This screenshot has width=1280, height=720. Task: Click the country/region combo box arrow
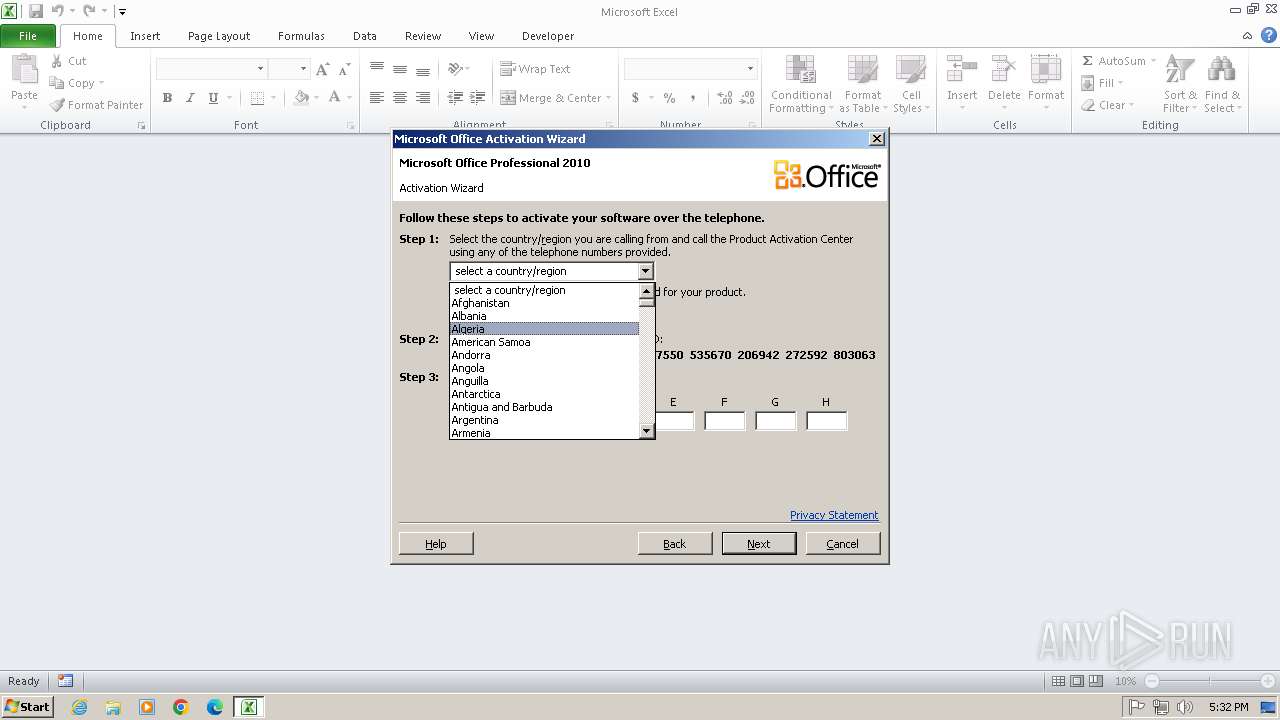645,271
